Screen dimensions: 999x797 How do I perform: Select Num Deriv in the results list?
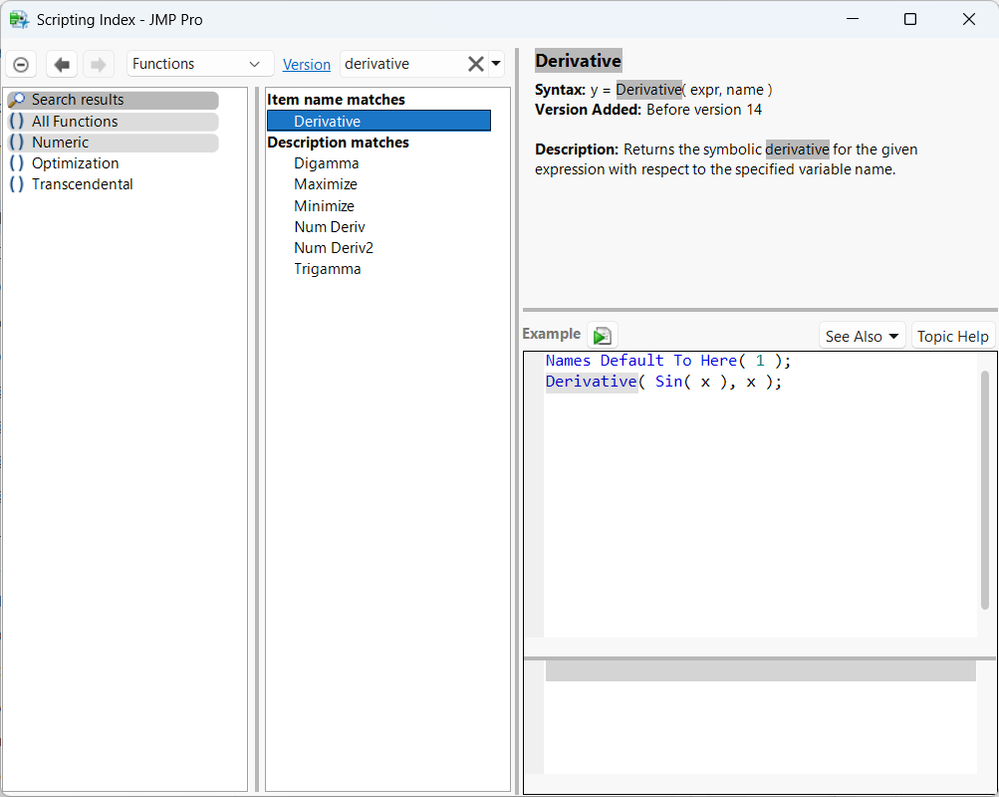(329, 227)
